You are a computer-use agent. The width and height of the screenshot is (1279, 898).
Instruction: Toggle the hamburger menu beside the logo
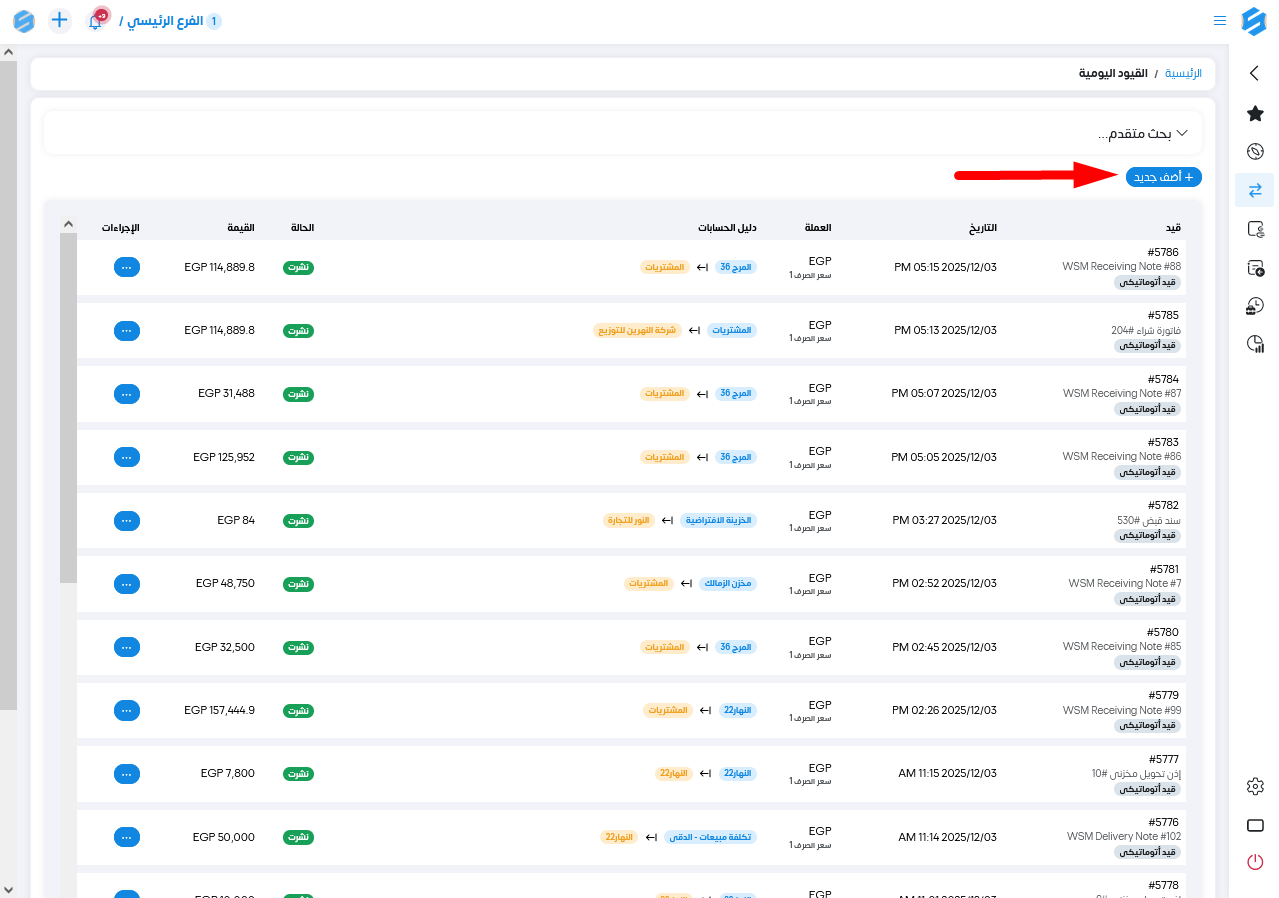click(x=1220, y=21)
